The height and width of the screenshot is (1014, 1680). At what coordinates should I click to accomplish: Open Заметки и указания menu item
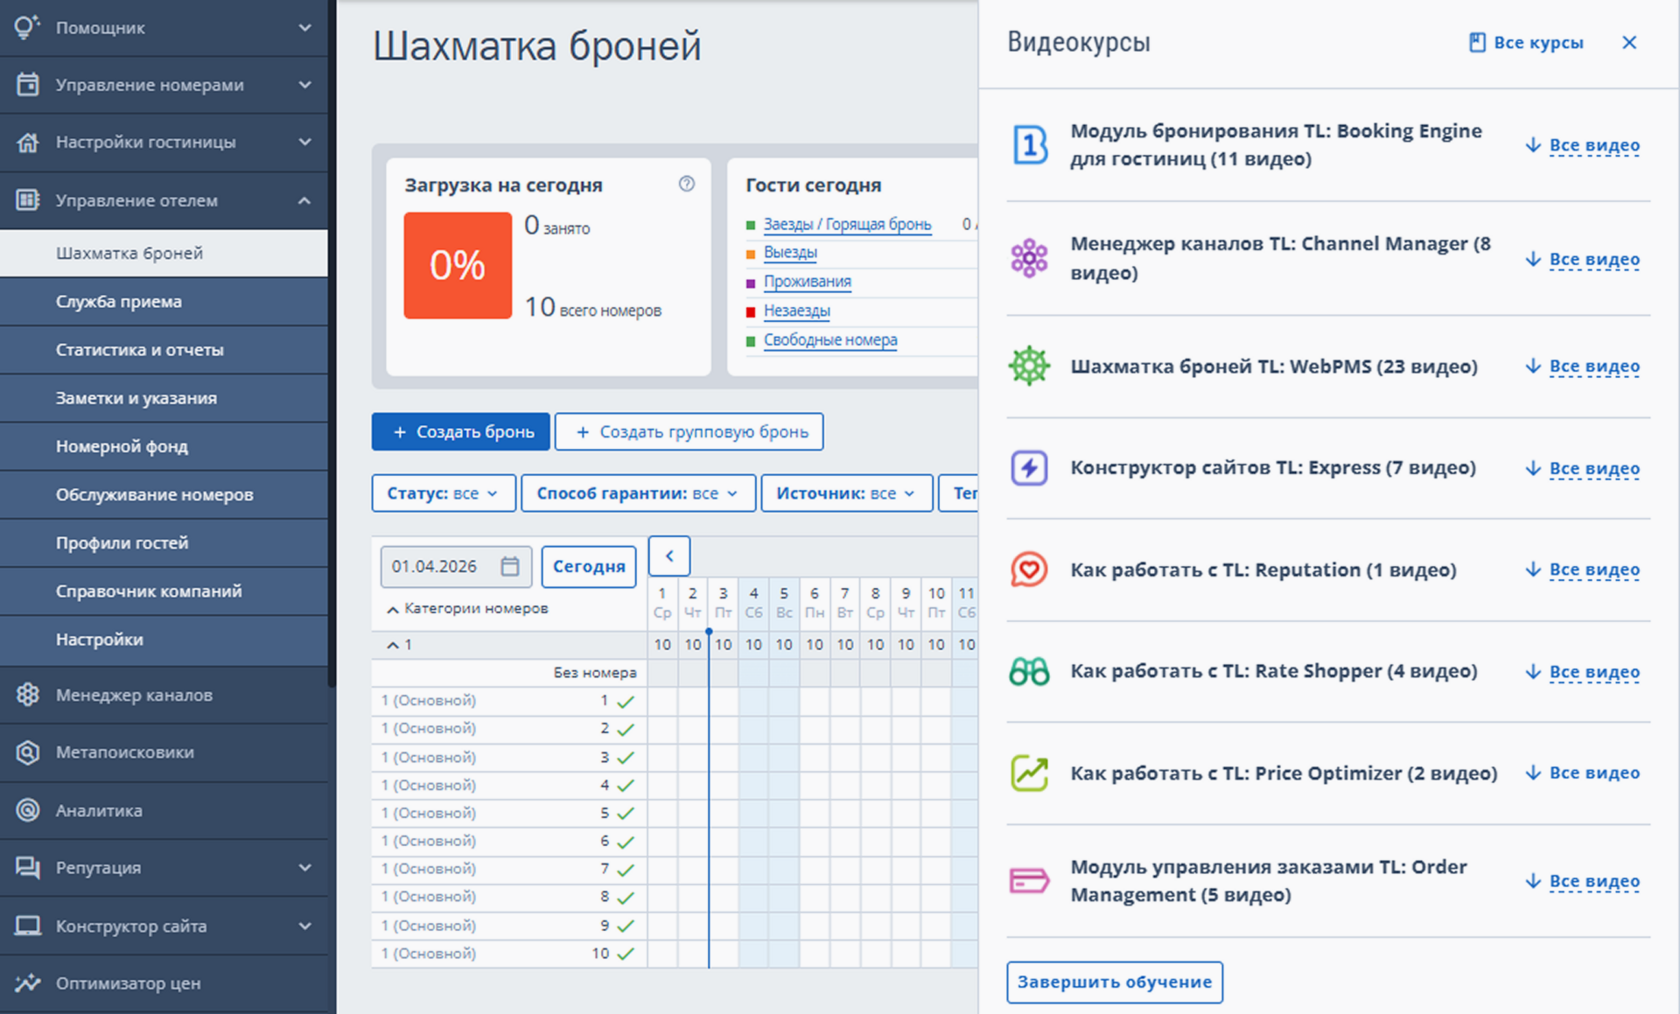[x=164, y=398]
